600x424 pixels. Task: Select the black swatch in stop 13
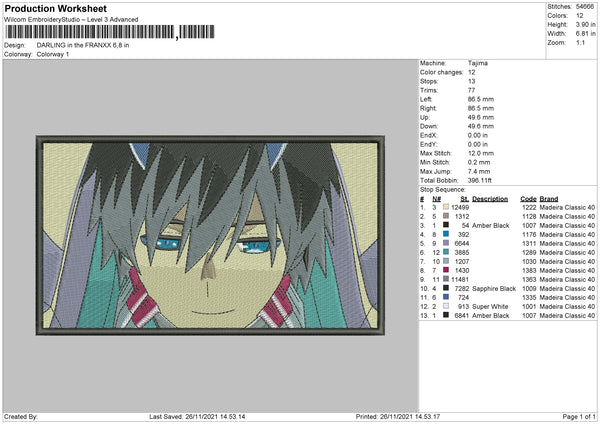(x=446, y=315)
